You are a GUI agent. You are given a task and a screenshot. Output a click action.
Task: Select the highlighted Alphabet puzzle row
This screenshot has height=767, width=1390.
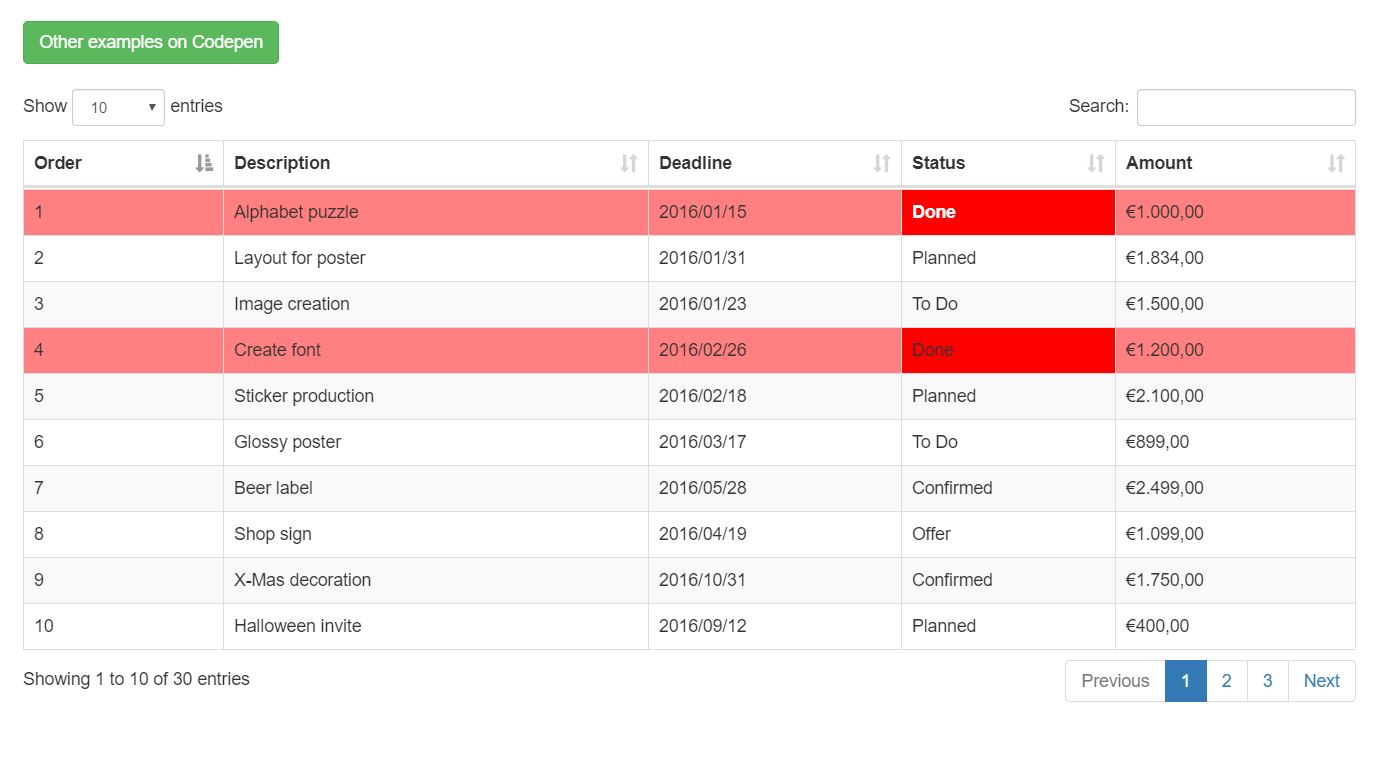[x=295, y=211]
